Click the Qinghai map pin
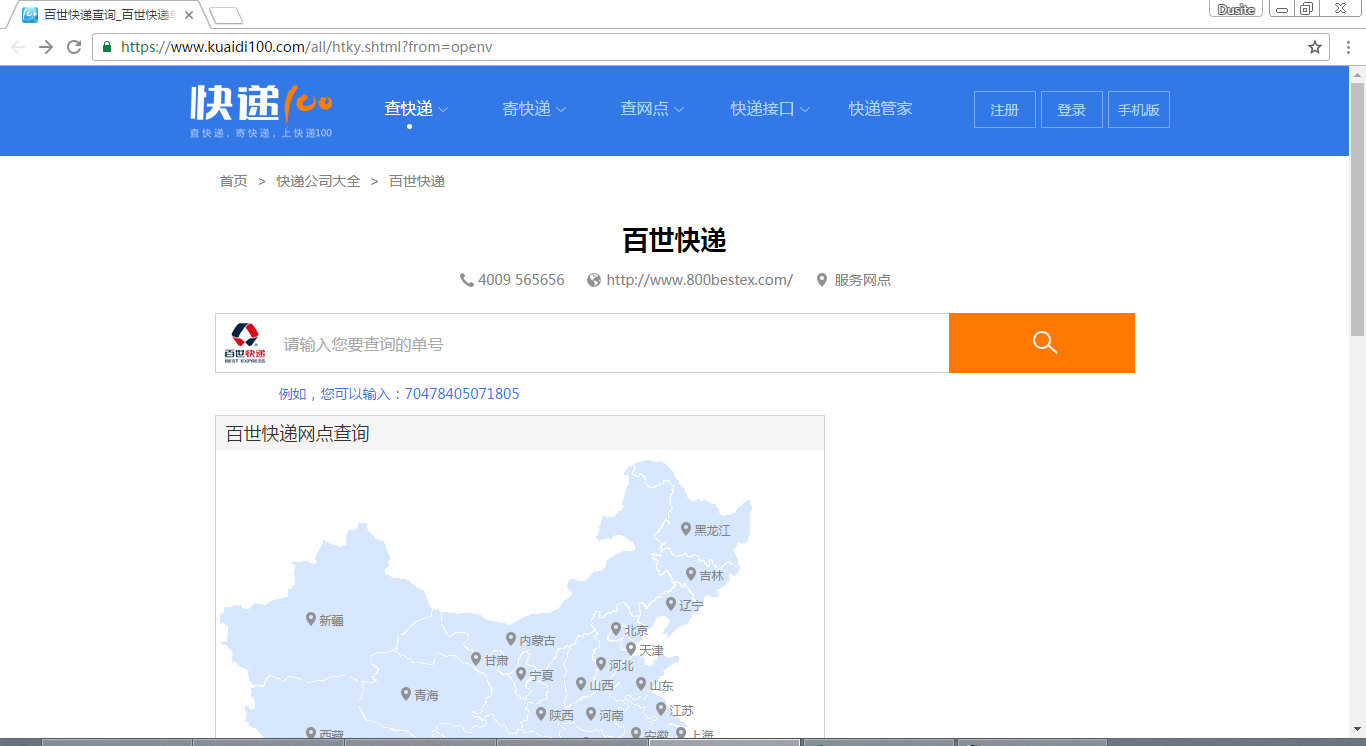 [x=406, y=693]
